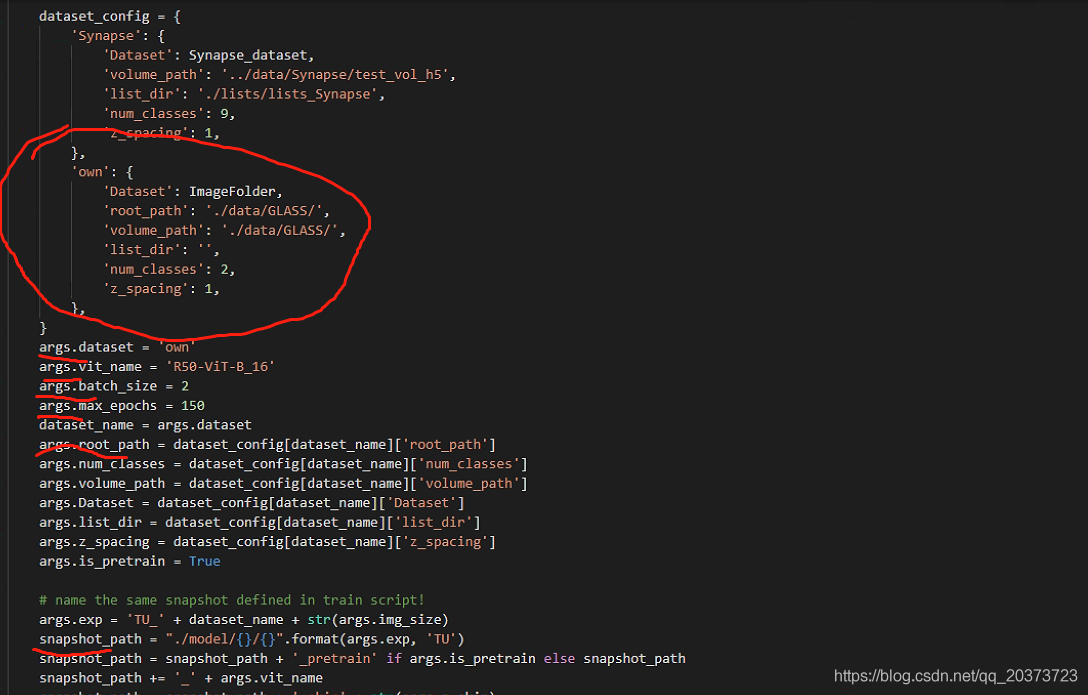Click the 'dataset_config = {' line

109,17
